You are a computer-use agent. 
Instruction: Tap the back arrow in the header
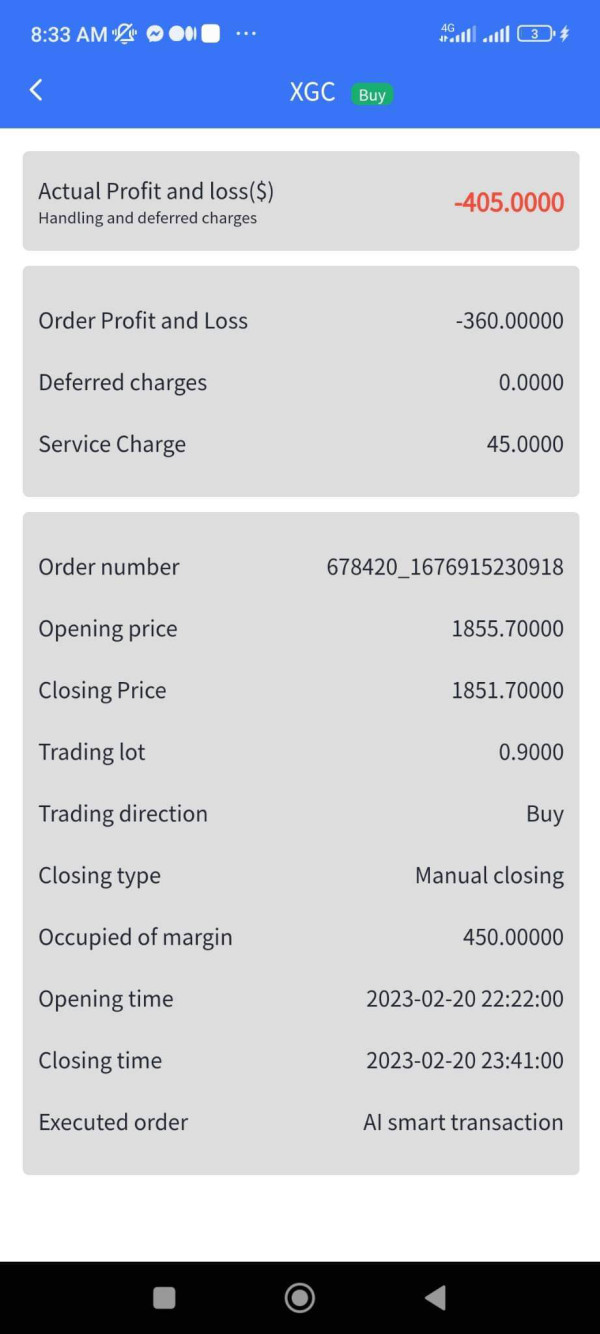point(36,90)
